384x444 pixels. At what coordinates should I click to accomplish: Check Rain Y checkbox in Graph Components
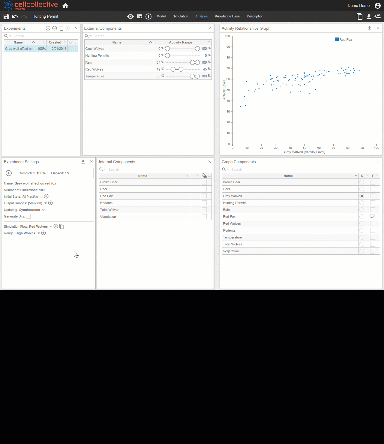(x=373, y=210)
